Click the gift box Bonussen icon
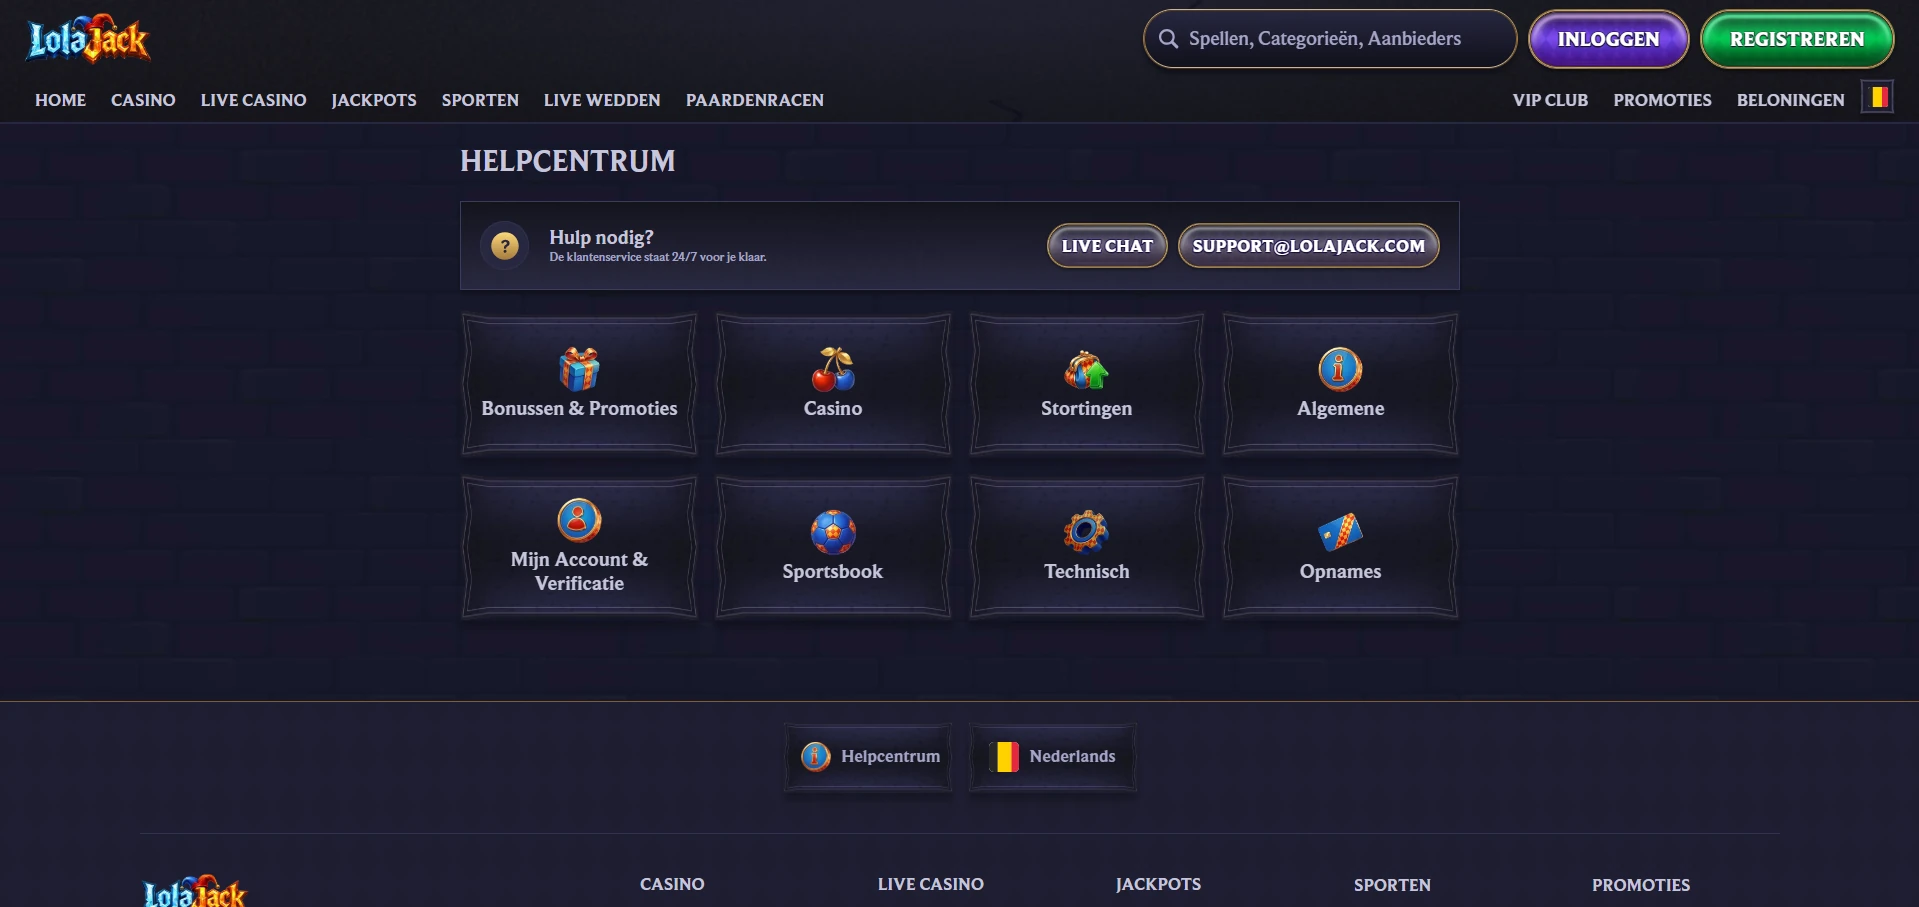This screenshot has width=1919, height=907. (579, 369)
